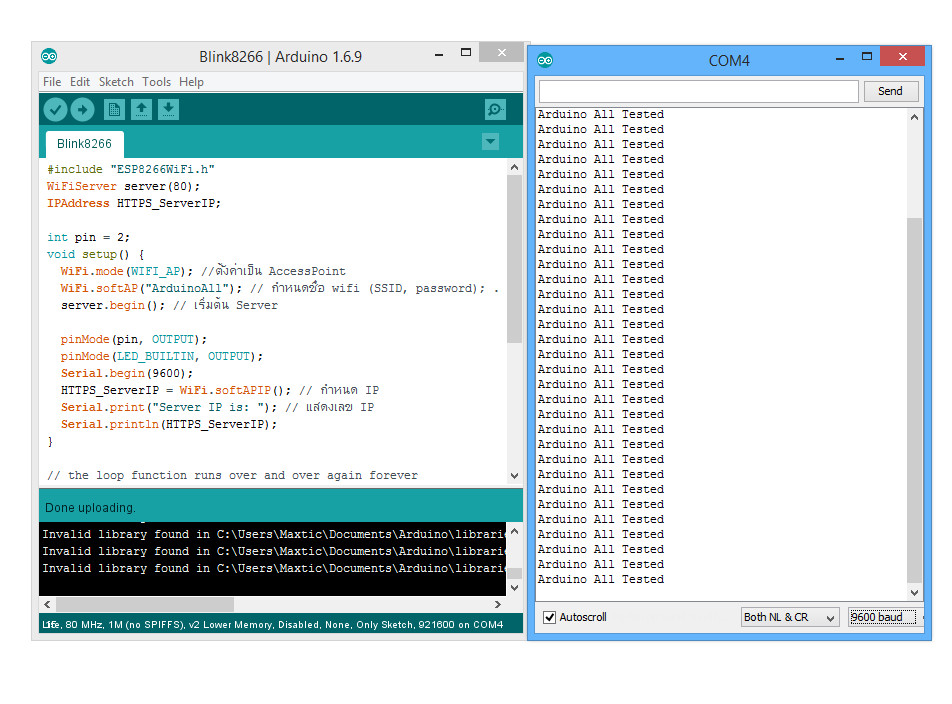Minimize the COM4 window
Viewport: 952px width, 704px height.
point(840,59)
